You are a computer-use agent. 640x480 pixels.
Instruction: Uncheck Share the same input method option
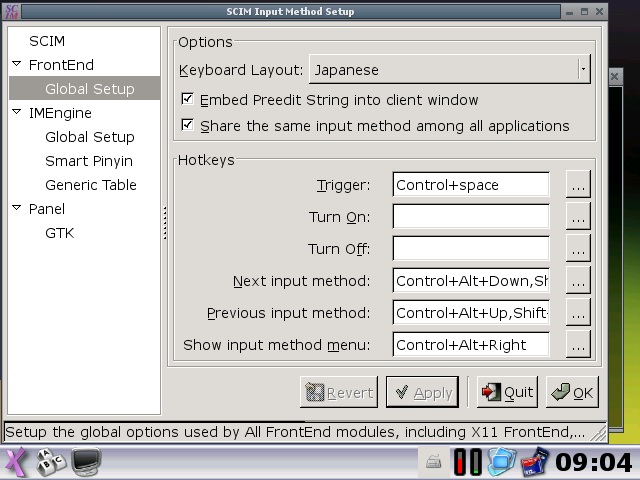click(x=188, y=126)
